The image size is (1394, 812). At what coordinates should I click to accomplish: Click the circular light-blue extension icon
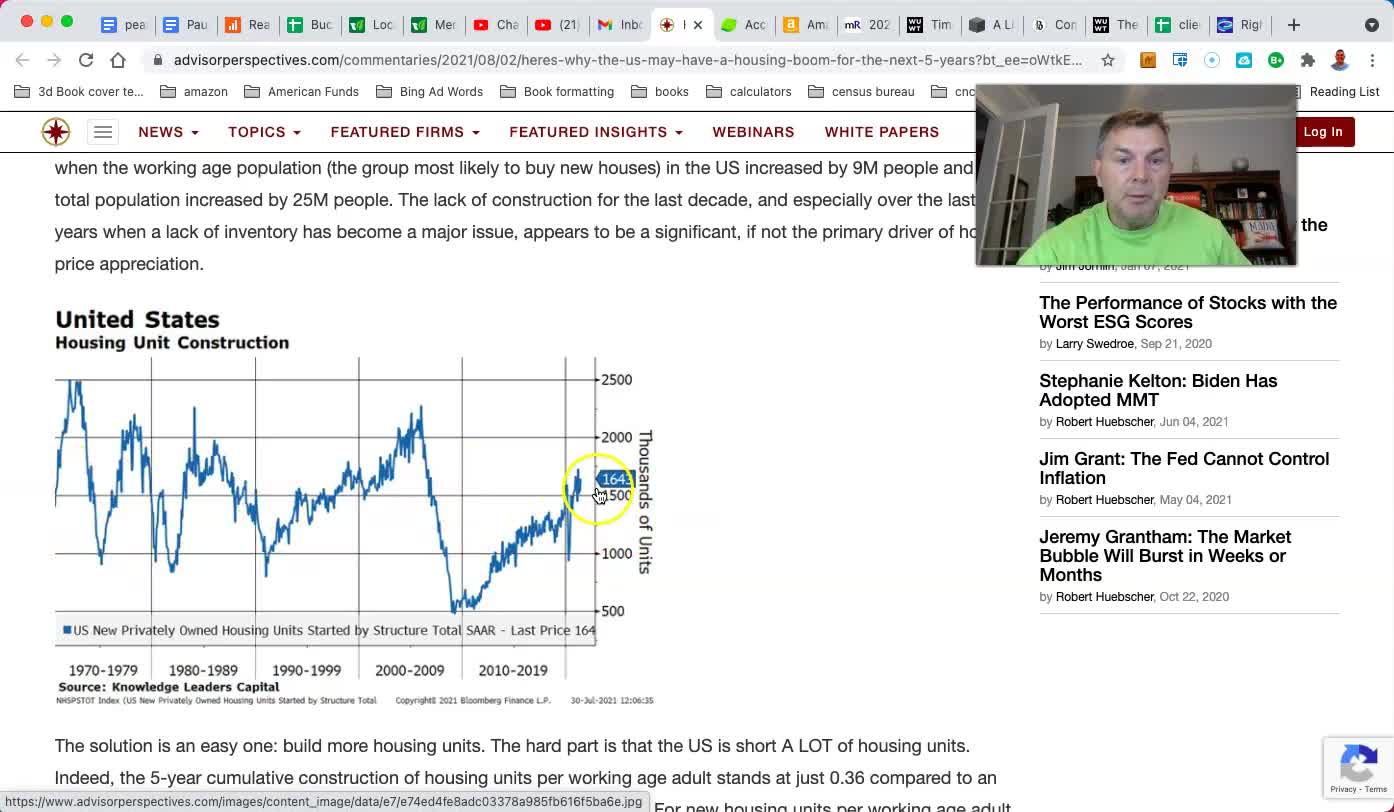[1212, 60]
